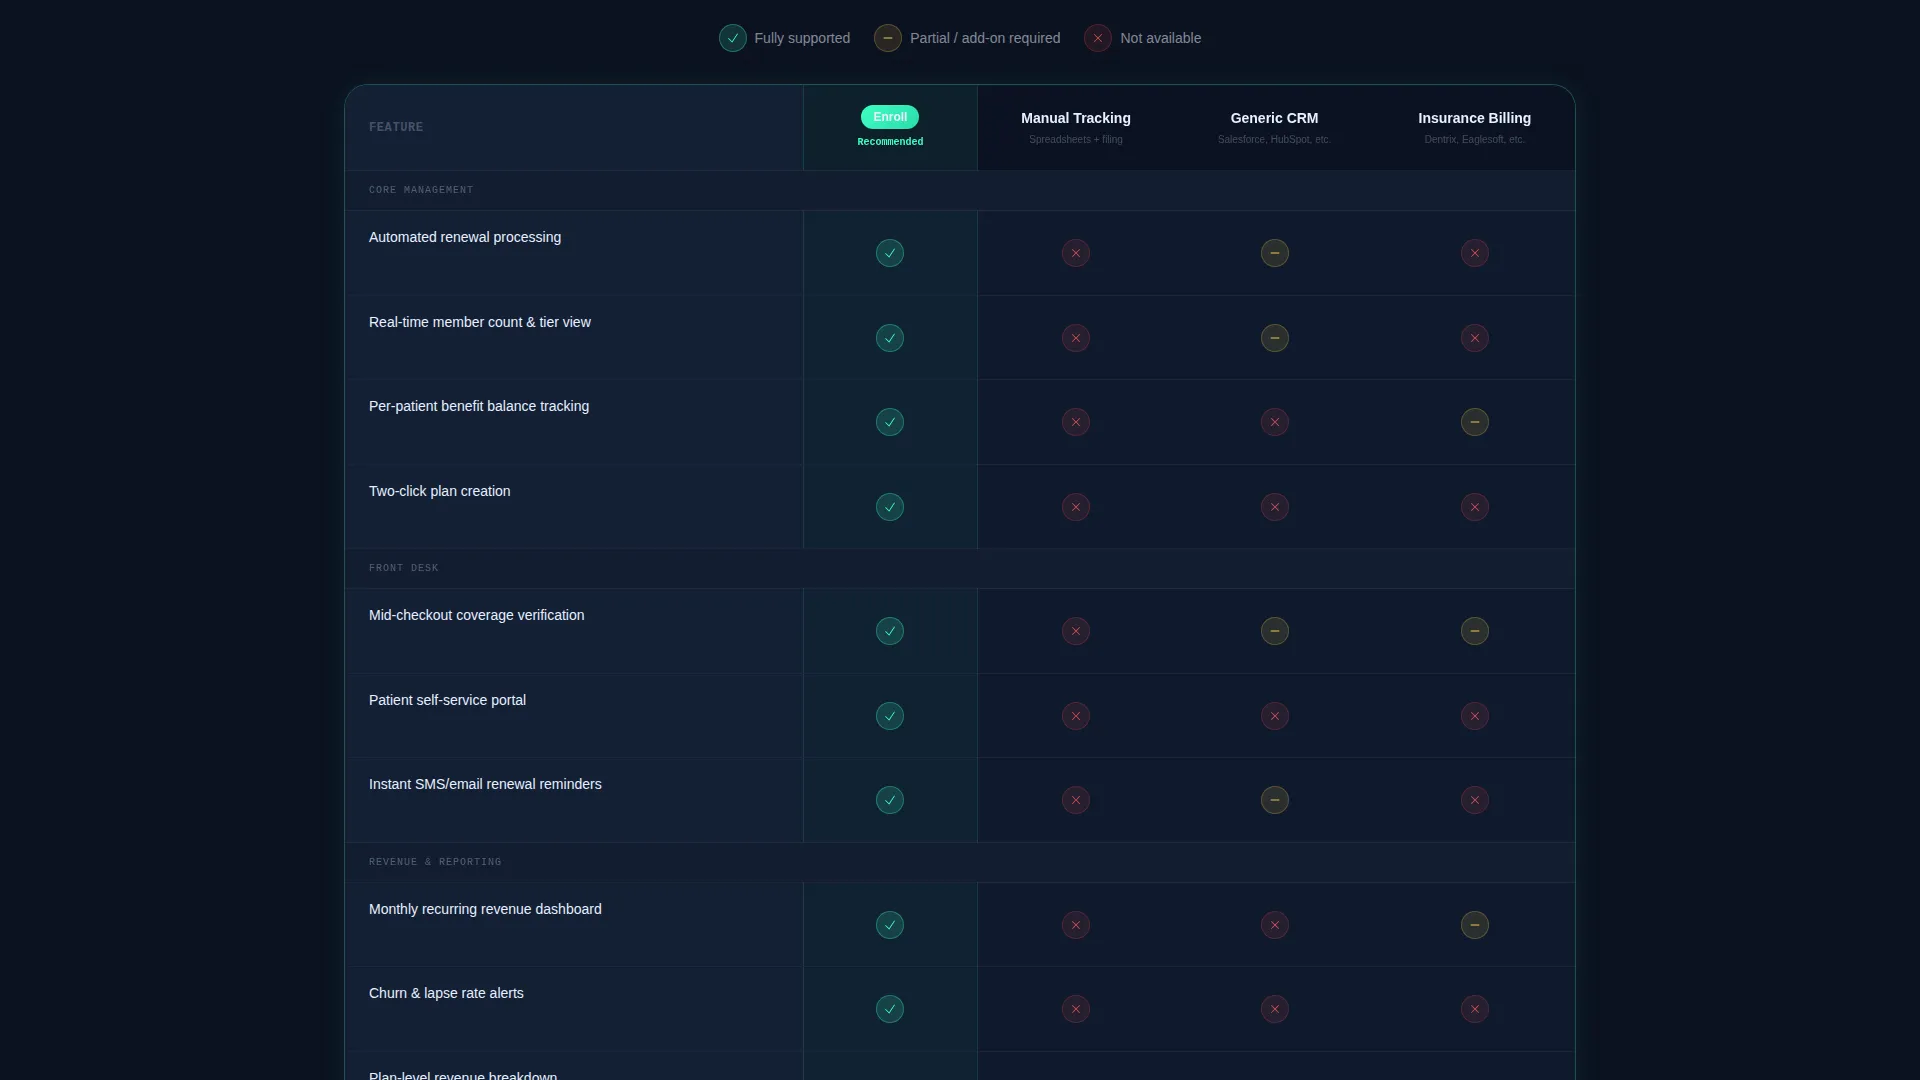Click Insurance Billing partial icon for recurring revenue dashboard
The height and width of the screenshot is (1080, 1920).
1474,925
